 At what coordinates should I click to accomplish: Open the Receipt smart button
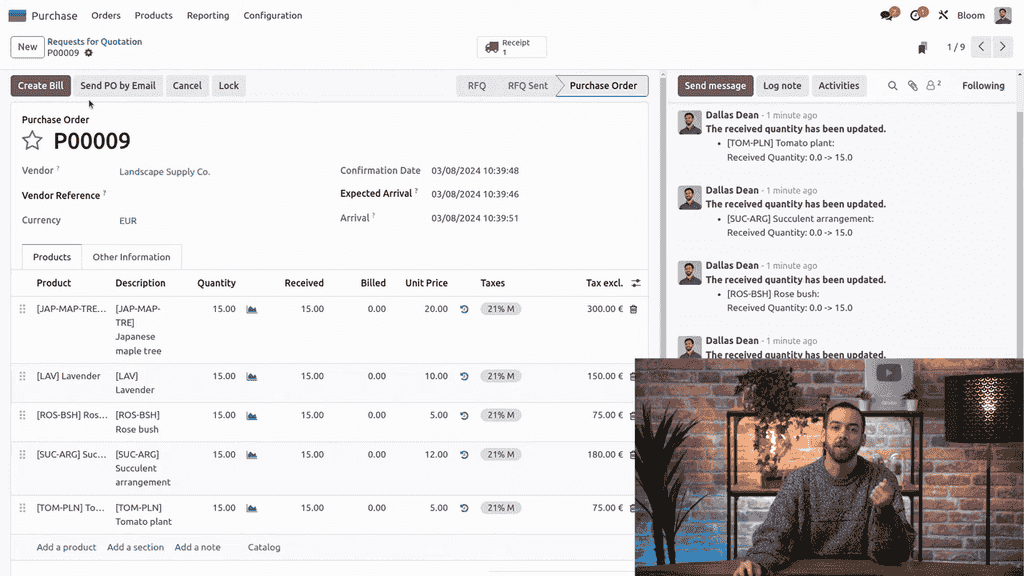coord(511,47)
